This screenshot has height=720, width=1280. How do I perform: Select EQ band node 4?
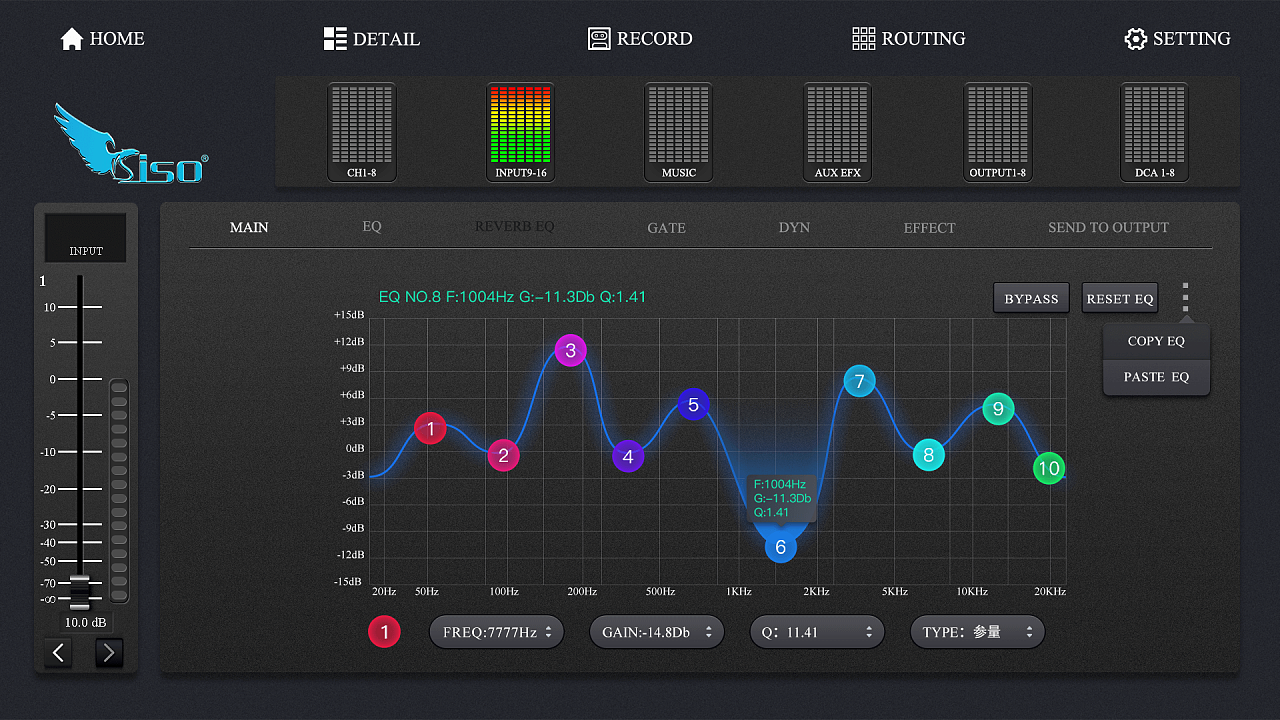point(628,456)
